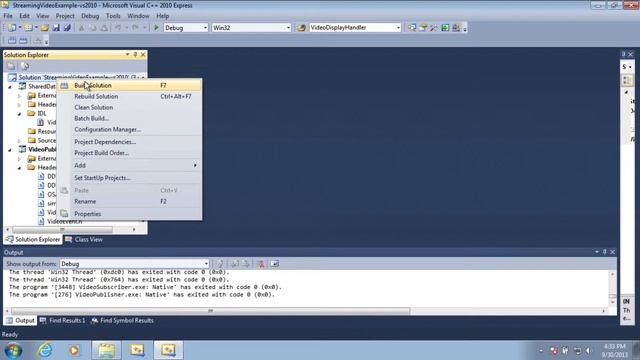The image size is (640, 360).
Task: Choose Build Solution in context menu
Action: tap(129, 85)
